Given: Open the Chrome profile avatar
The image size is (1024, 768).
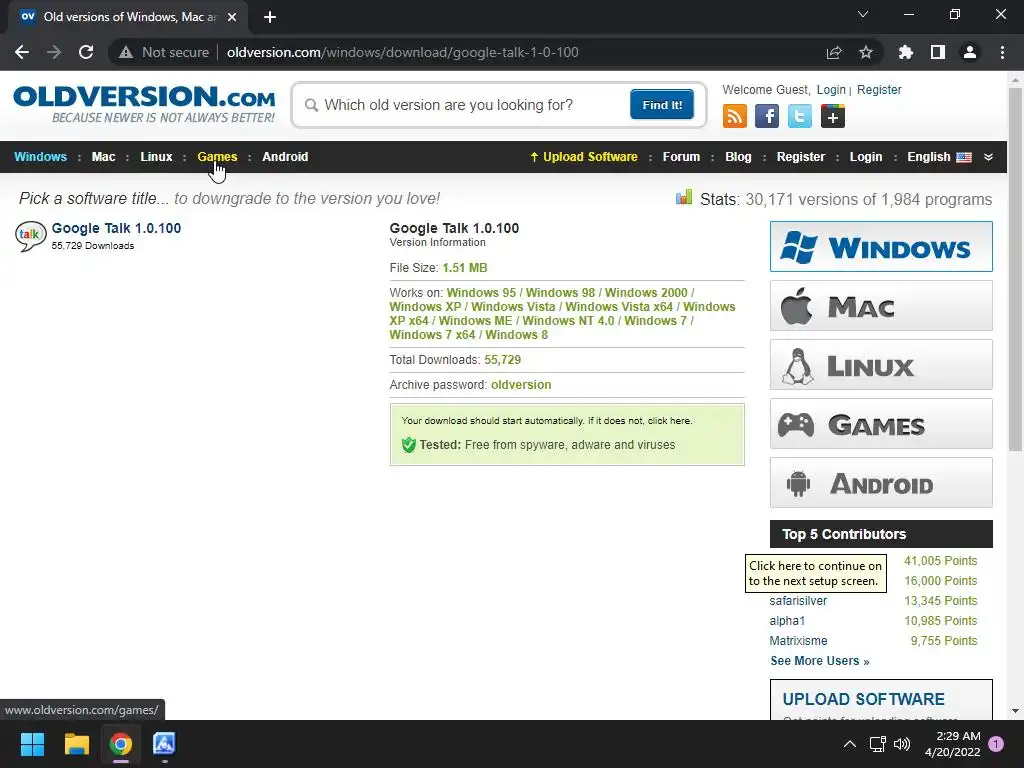Looking at the screenshot, I should tap(970, 52).
